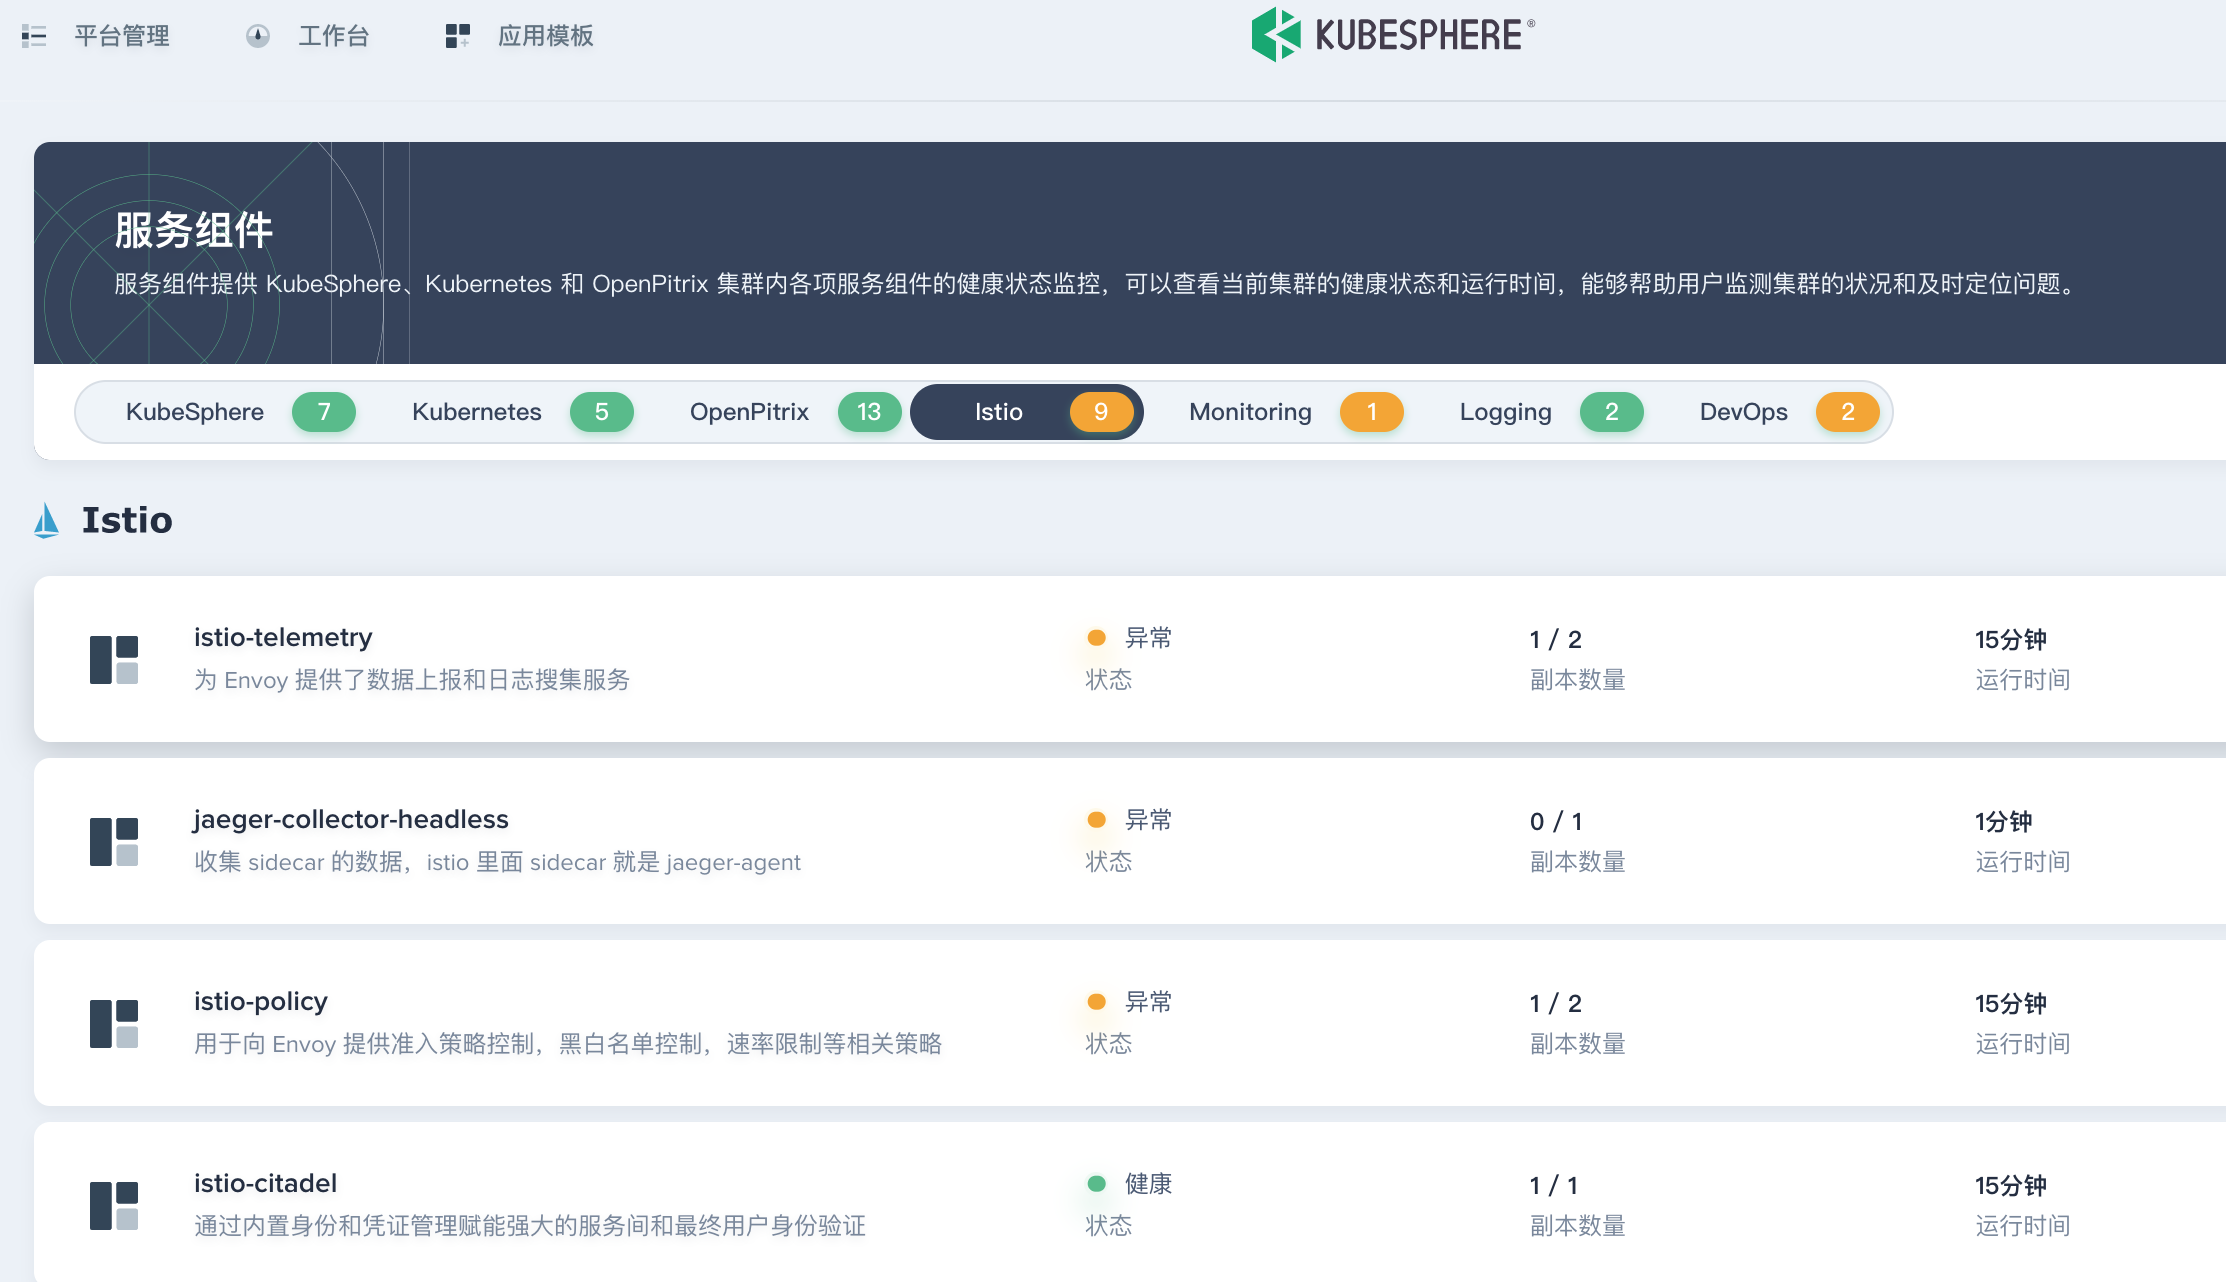
Task: Open the Monitoring tab
Action: tap(1296, 412)
